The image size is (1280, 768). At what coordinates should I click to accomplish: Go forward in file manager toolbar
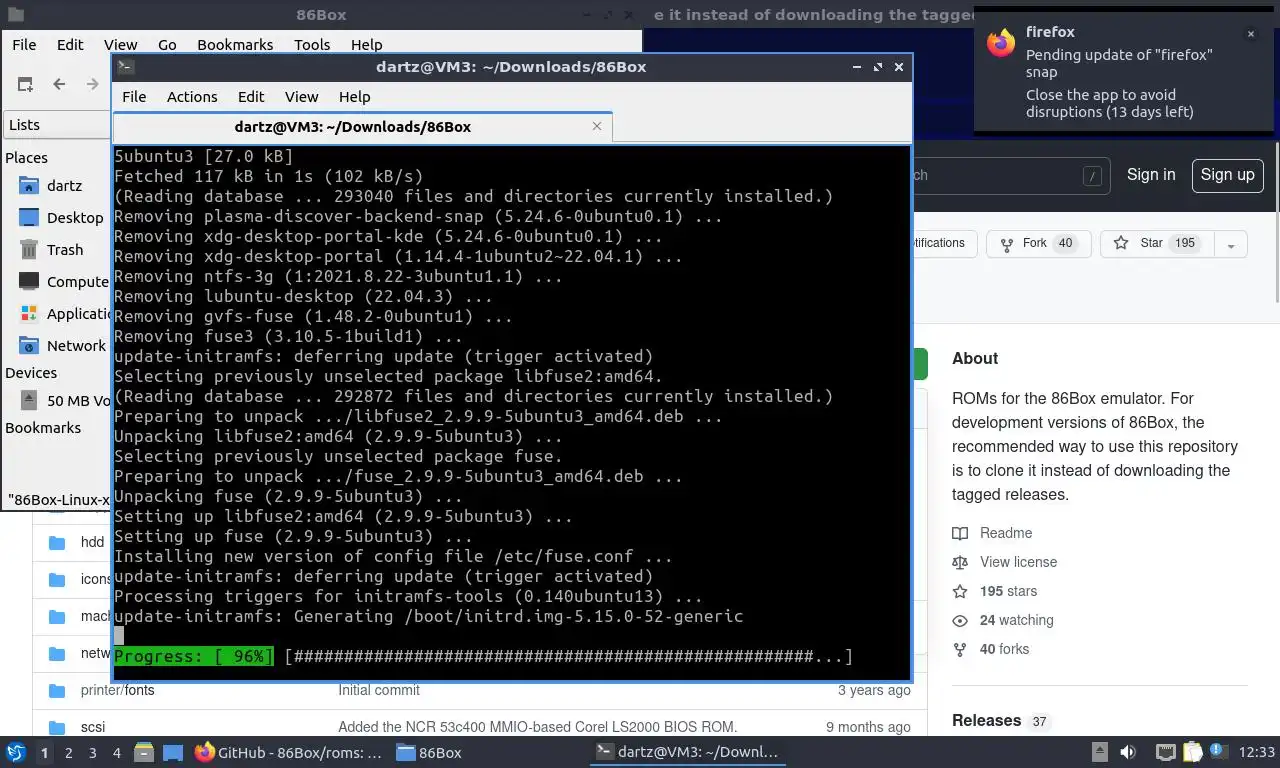93,84
